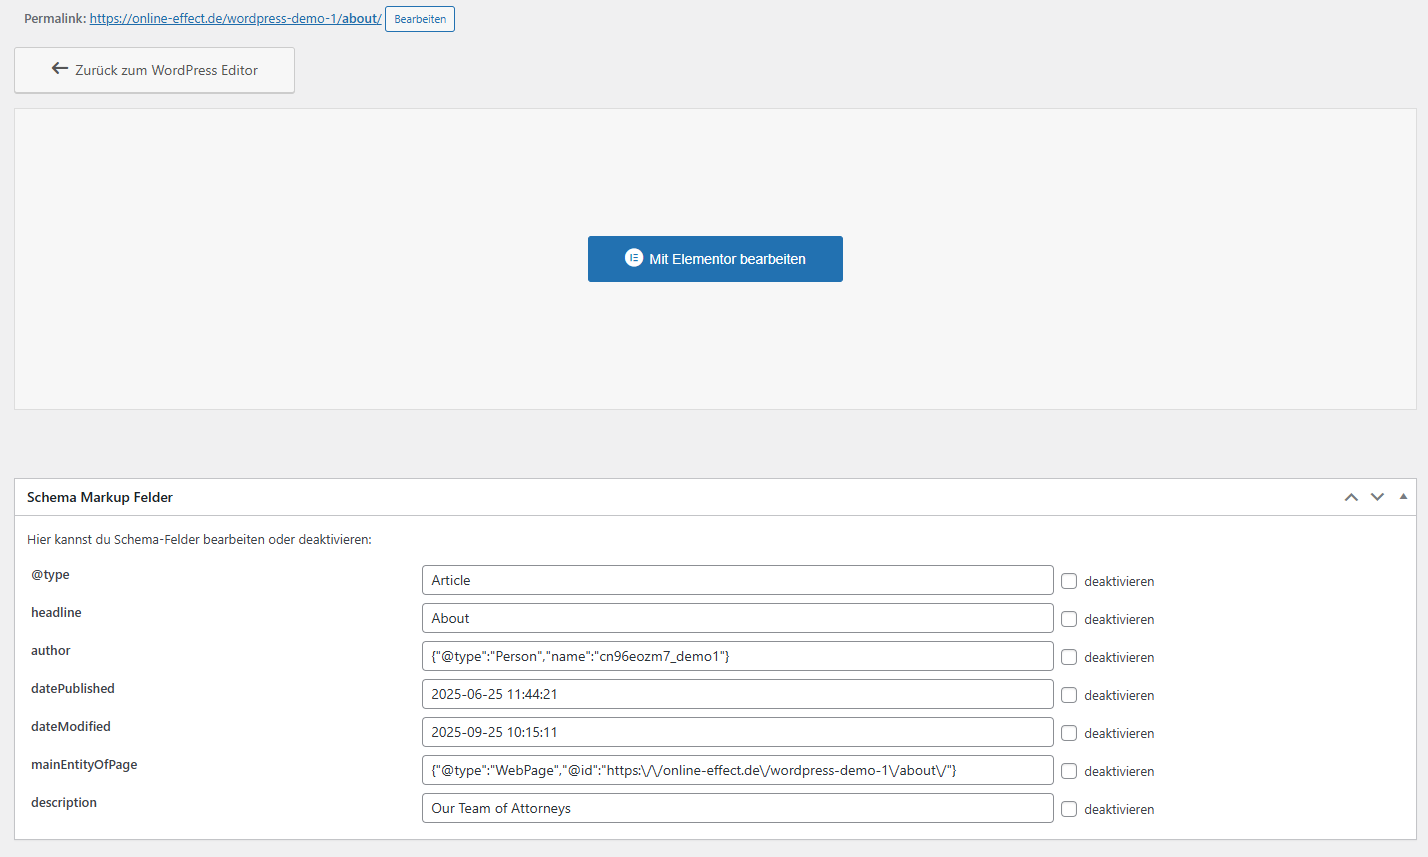The image size is (1428, 857).
Task: Collapse the Schema Markup Felder panel
Action: (x=1403, y=497)
